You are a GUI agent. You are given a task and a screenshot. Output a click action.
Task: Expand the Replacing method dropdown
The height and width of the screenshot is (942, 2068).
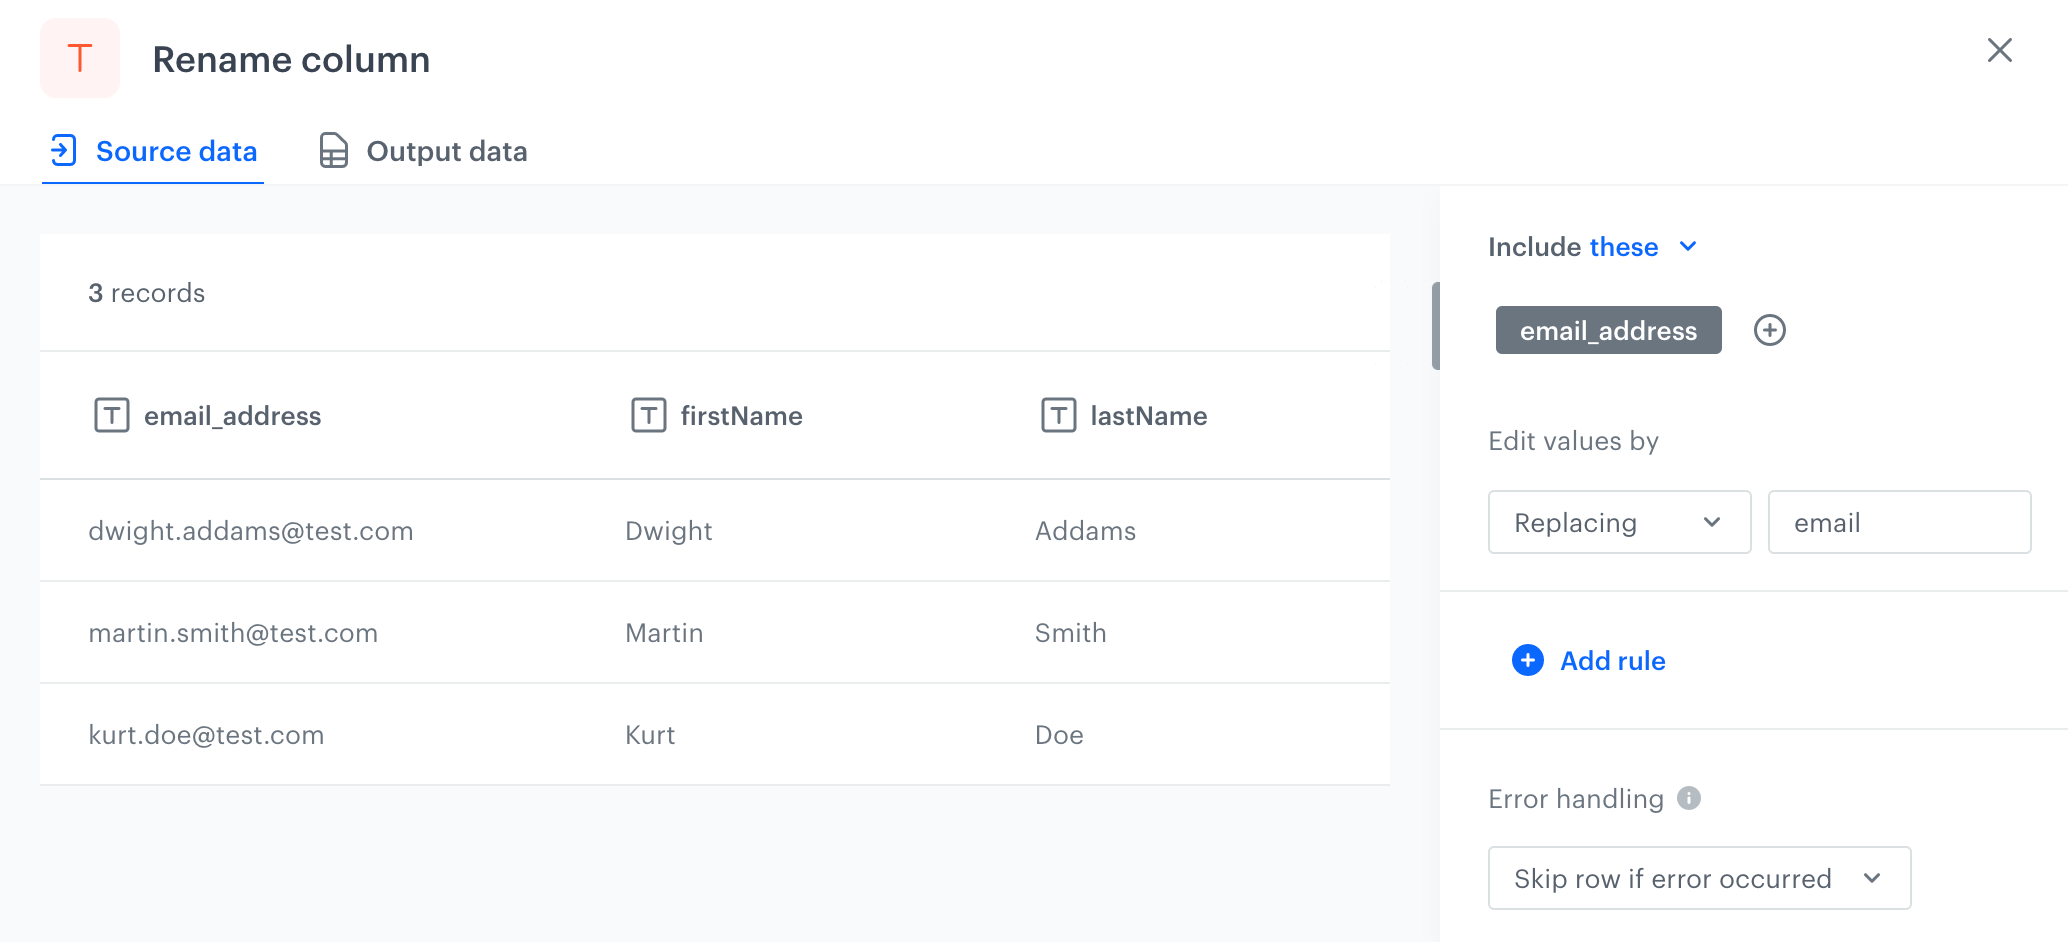pos(1618,522)
